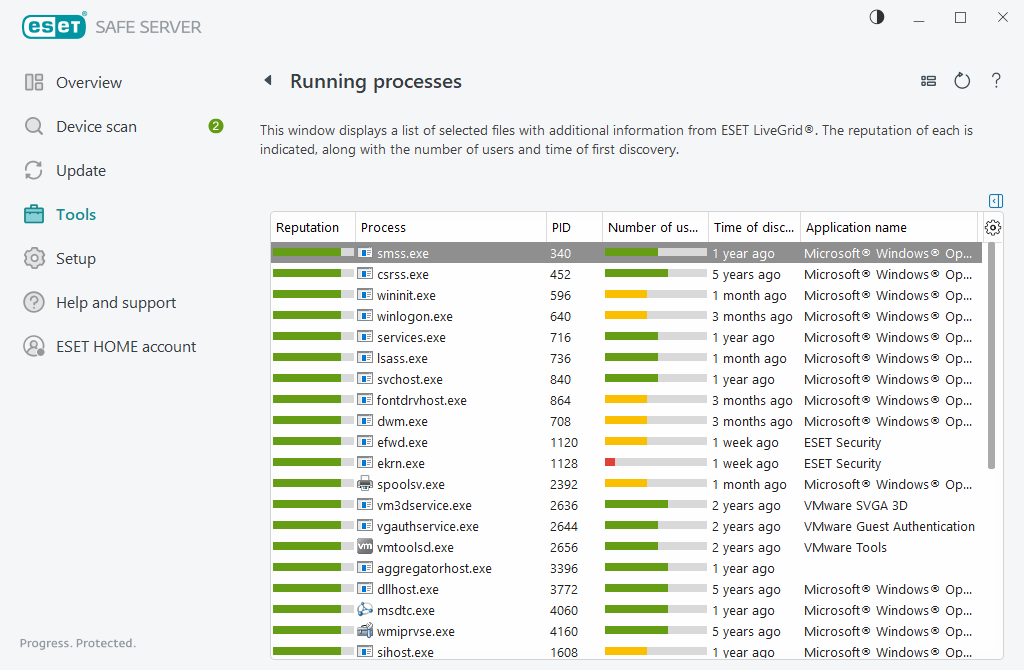Sort by Application name column header
1024x670 pixels.
pyautogui.click(x=889, y=227)
